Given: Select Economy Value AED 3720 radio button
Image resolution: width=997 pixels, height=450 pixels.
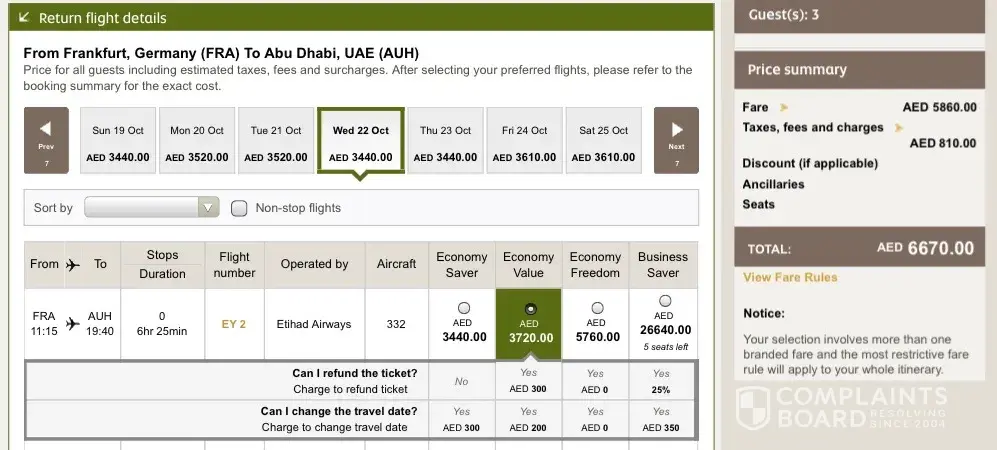Looking at the screenshot, I should pyautogui.click(x=529, y=308).
